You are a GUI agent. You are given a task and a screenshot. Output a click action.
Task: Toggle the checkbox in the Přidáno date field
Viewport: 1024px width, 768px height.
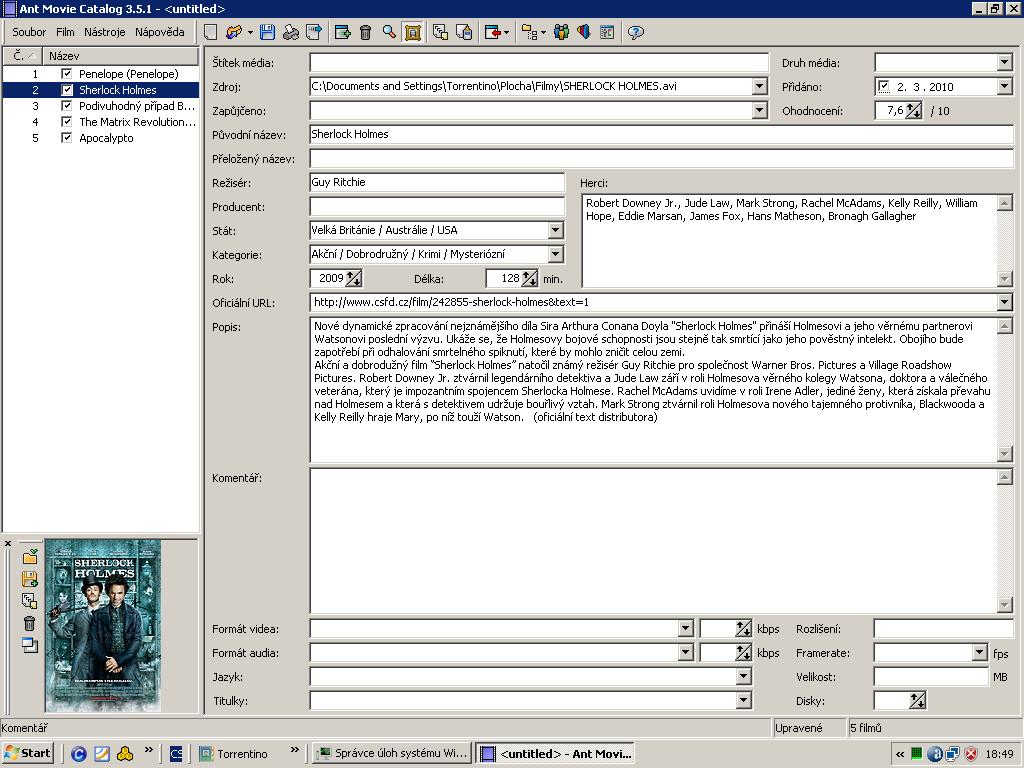(x=884, y=87)
